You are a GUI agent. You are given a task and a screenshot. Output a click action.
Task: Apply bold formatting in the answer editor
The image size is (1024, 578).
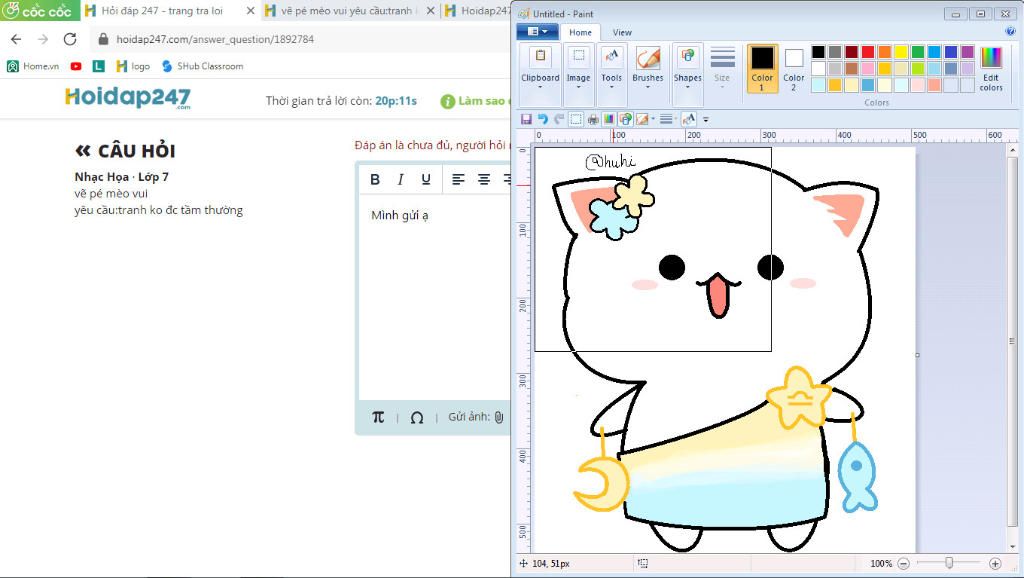click(x=375, y=179)
